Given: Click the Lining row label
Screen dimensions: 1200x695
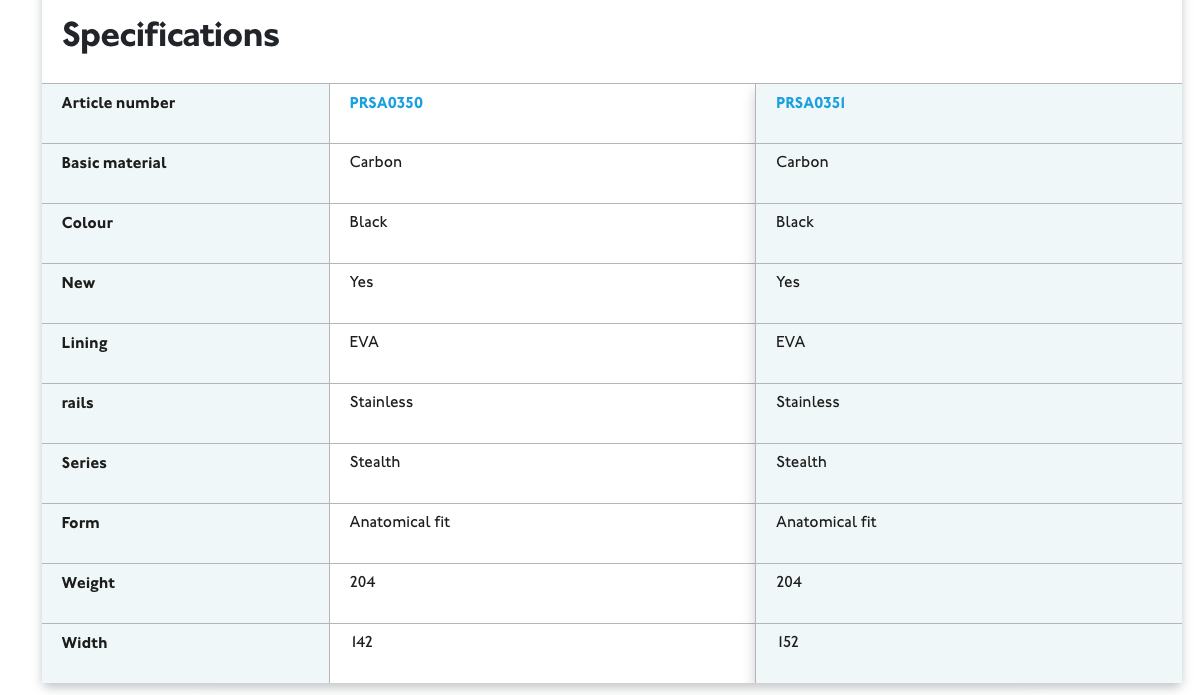Looking at the screenshot, I should pyautogui.click(x=84, y=343).
